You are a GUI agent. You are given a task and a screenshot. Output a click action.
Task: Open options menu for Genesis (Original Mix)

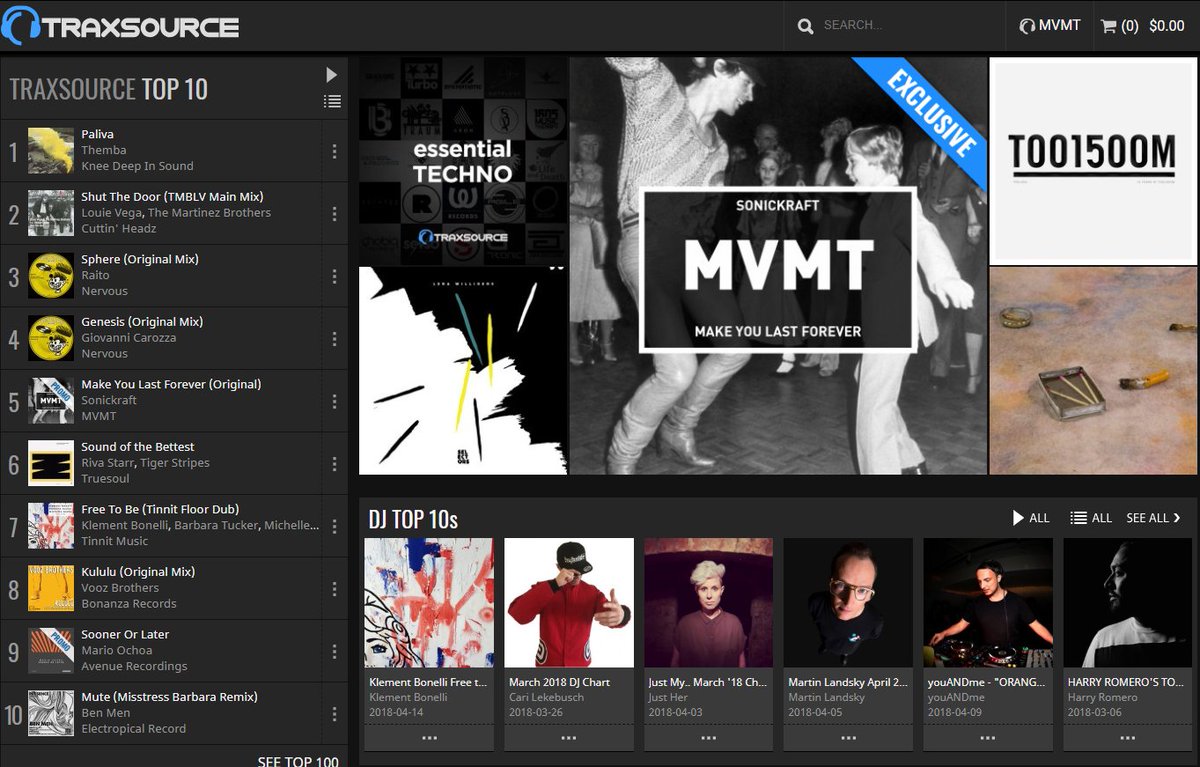click(x=334, y=338)
